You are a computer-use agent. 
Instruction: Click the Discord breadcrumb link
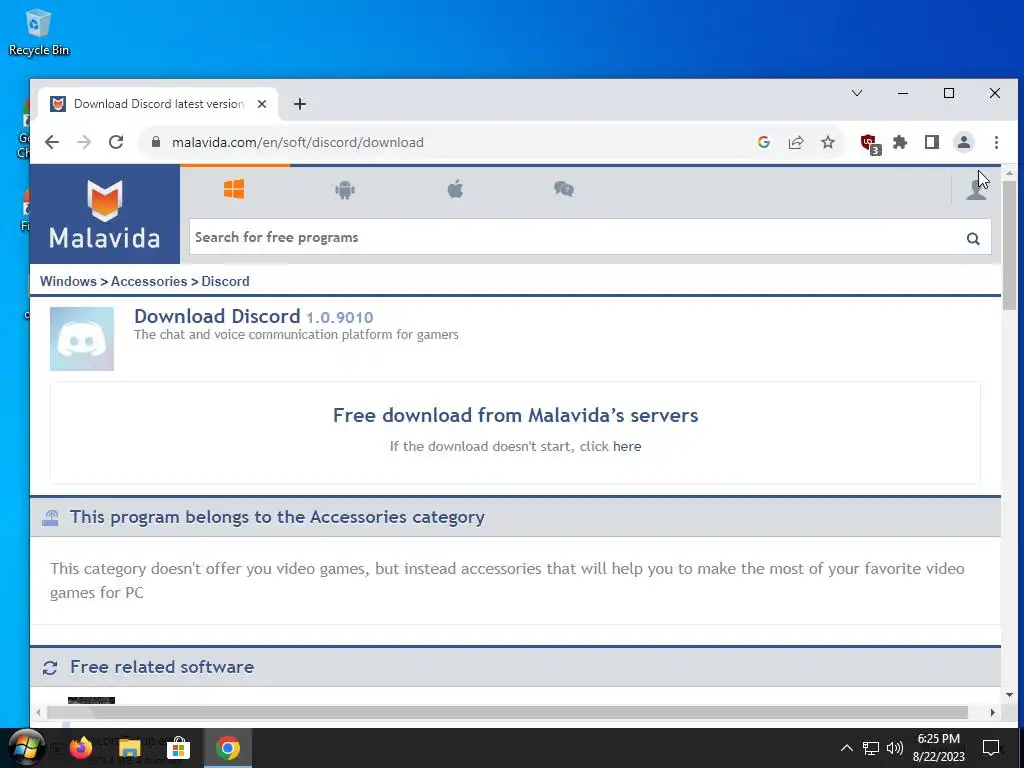pyautogui.click(x=225, y=281)
